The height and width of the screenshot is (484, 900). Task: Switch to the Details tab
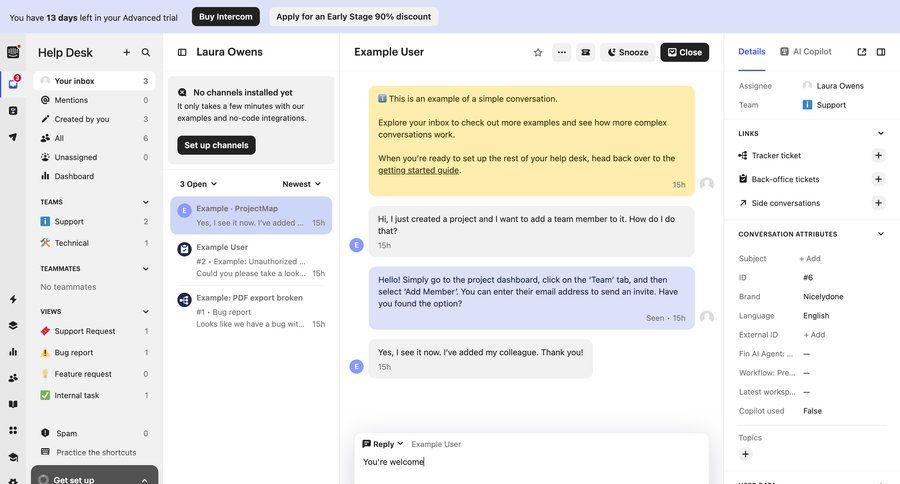tap(751, 52)
